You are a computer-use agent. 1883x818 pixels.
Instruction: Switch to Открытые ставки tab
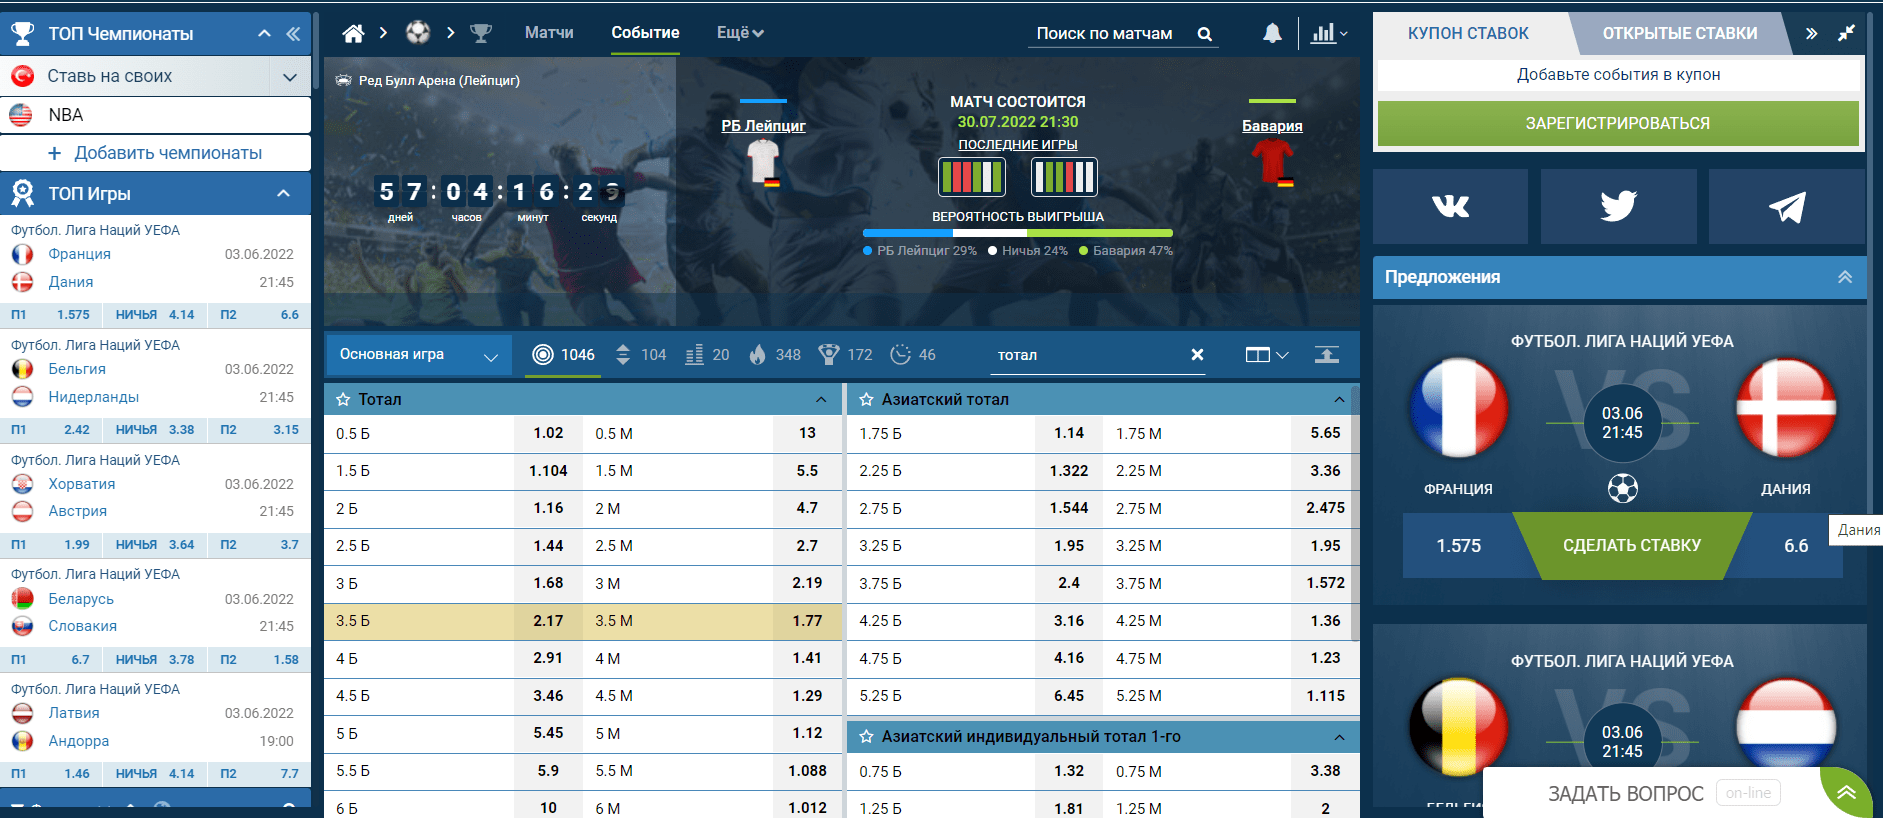[1679, 33]
